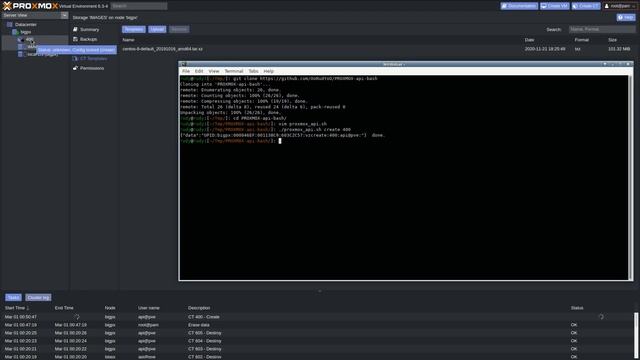Click the Create CT cube icon
This screenshot has width=640, height=360.
coord(576,6)
